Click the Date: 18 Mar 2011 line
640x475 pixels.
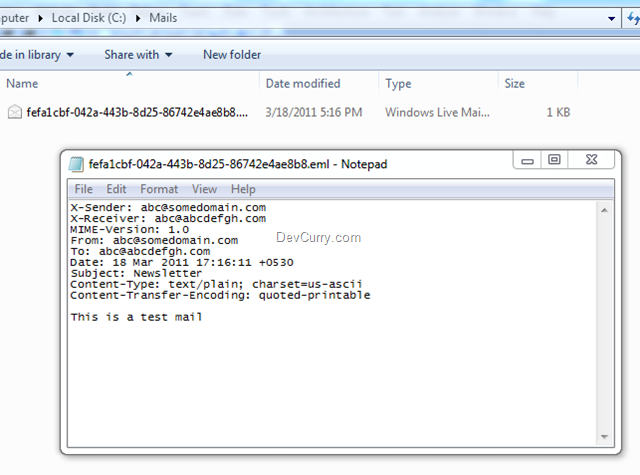click(182, 262)
